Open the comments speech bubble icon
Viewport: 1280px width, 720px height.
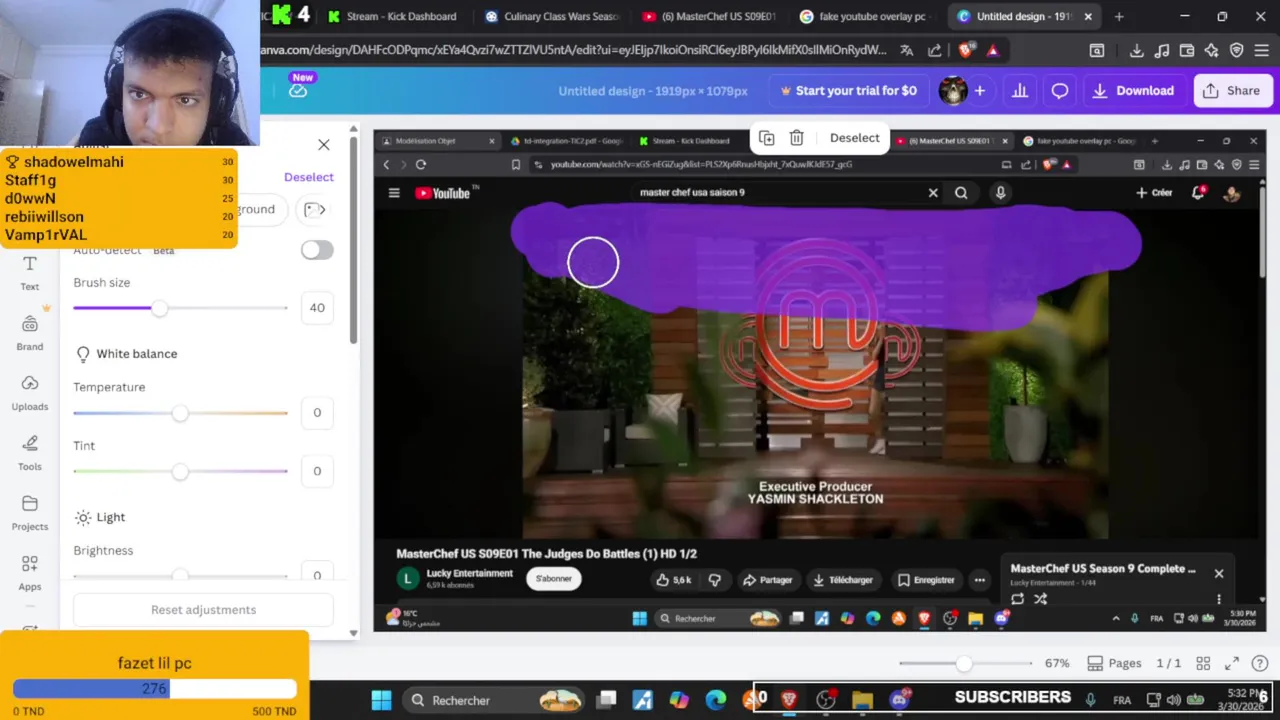coord(1060,91)
